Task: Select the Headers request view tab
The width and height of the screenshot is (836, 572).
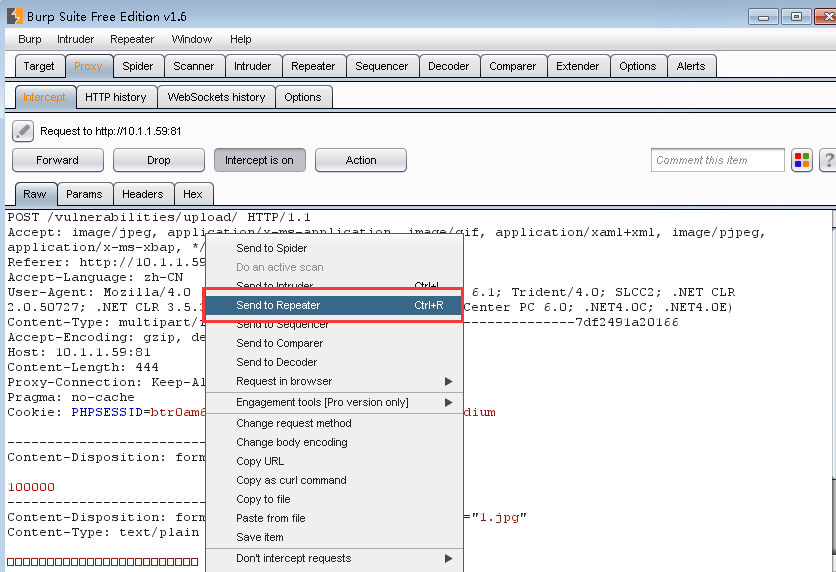Action: tap(143, 194)
